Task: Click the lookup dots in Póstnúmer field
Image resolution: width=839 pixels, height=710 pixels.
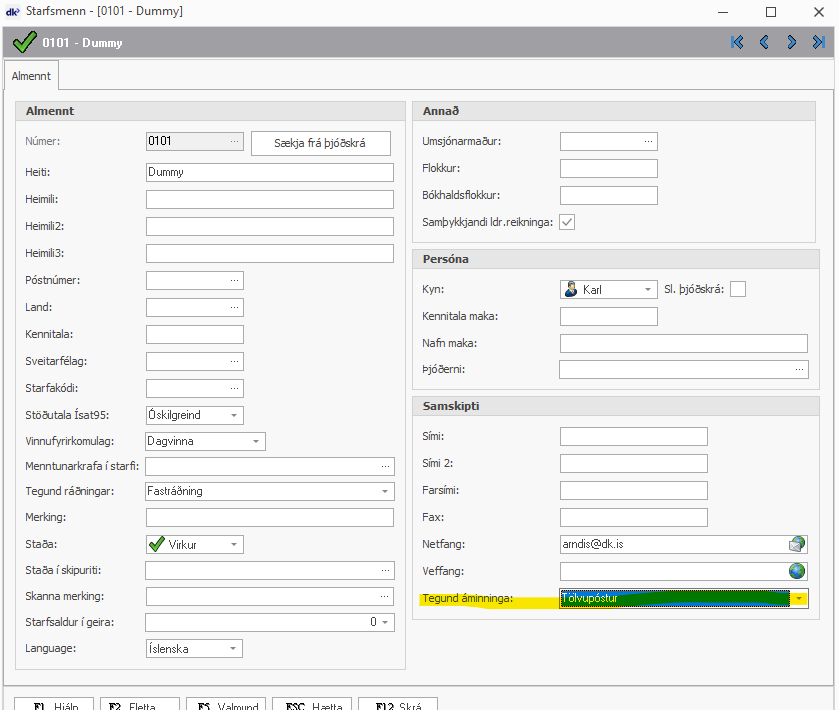Action: (234, 280)
